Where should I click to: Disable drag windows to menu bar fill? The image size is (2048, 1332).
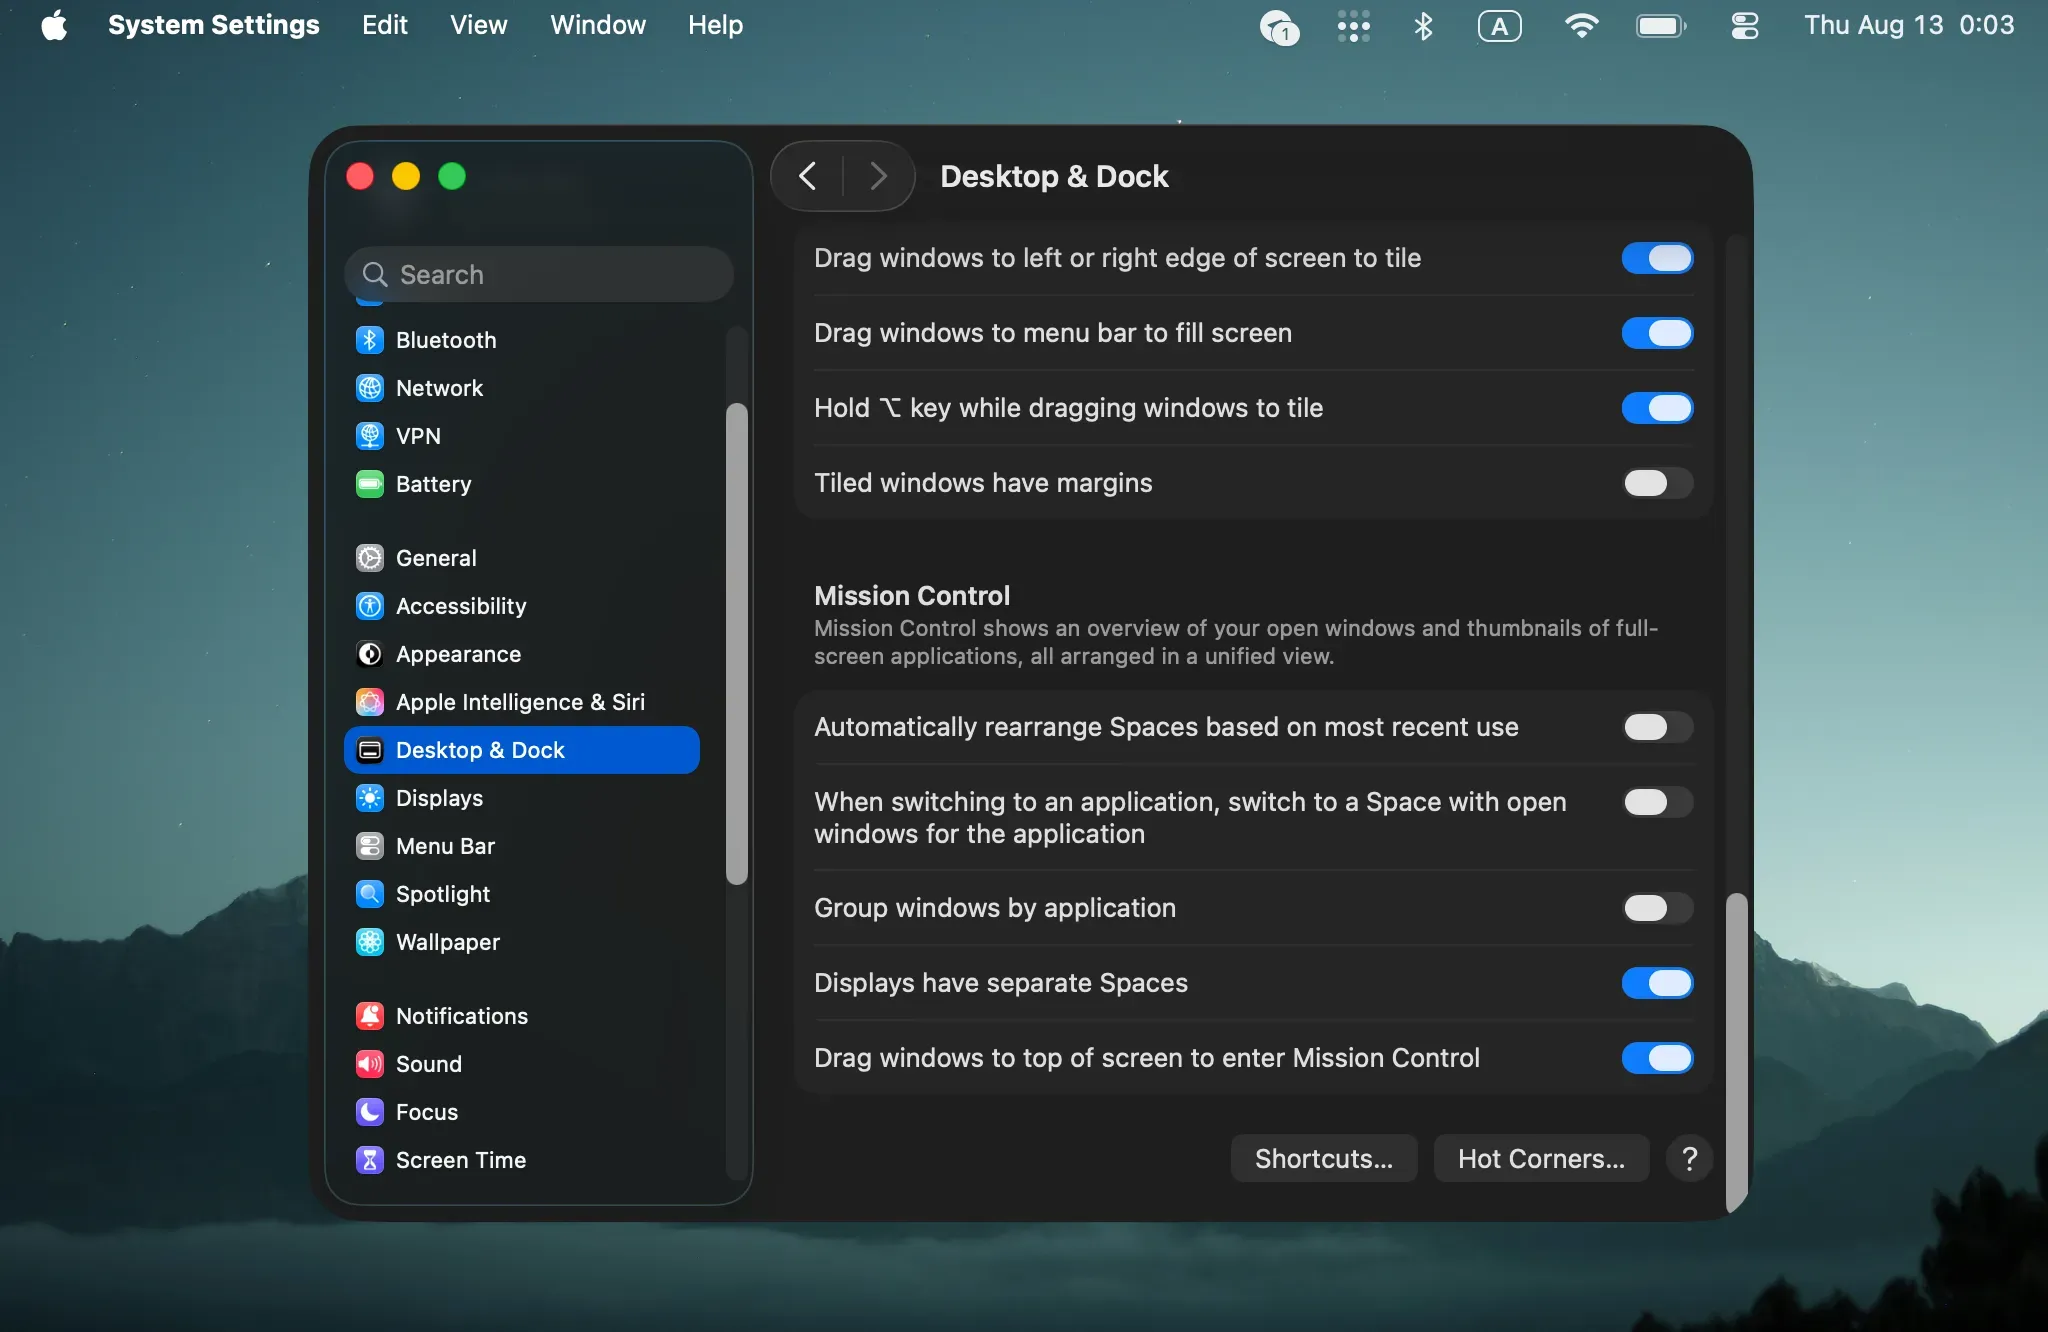[x=1657, y=333]
